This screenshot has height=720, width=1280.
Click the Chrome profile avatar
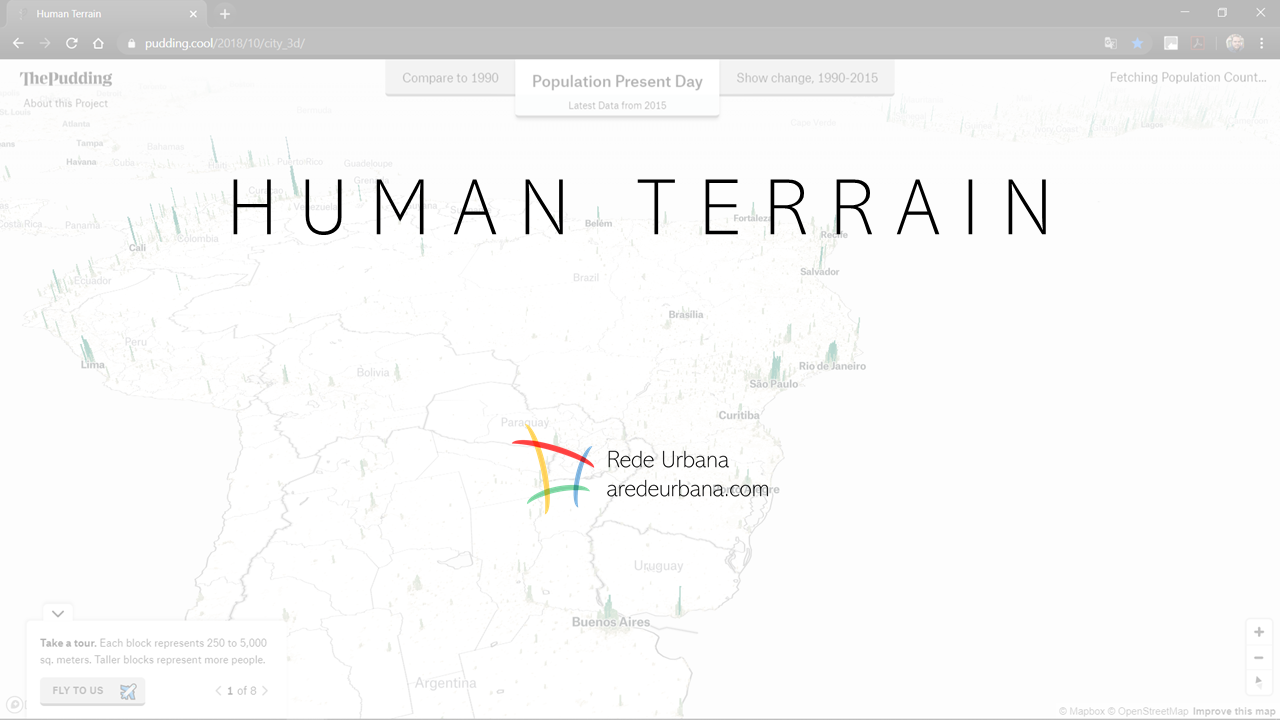click(1234, 43)
